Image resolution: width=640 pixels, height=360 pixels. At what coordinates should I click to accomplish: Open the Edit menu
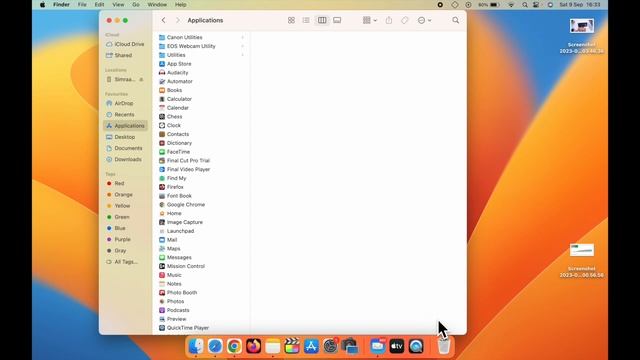pos(99,5)
